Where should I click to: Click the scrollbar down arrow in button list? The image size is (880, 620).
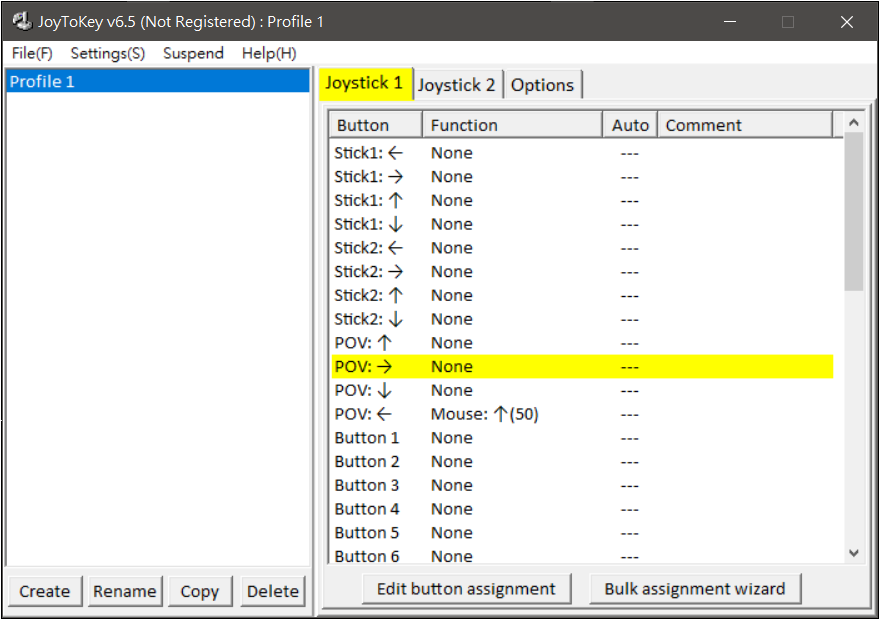tap(853, 552)
